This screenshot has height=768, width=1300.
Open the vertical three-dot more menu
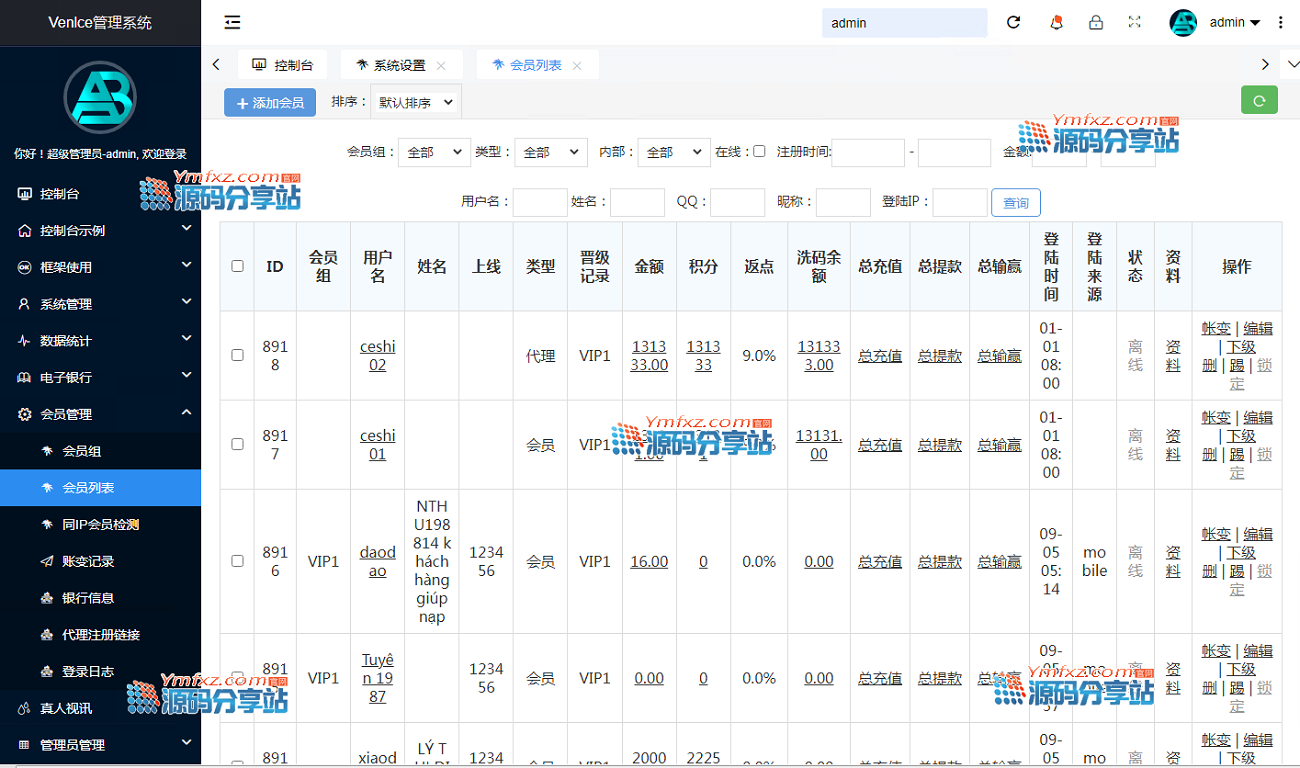click(1281, 22)
